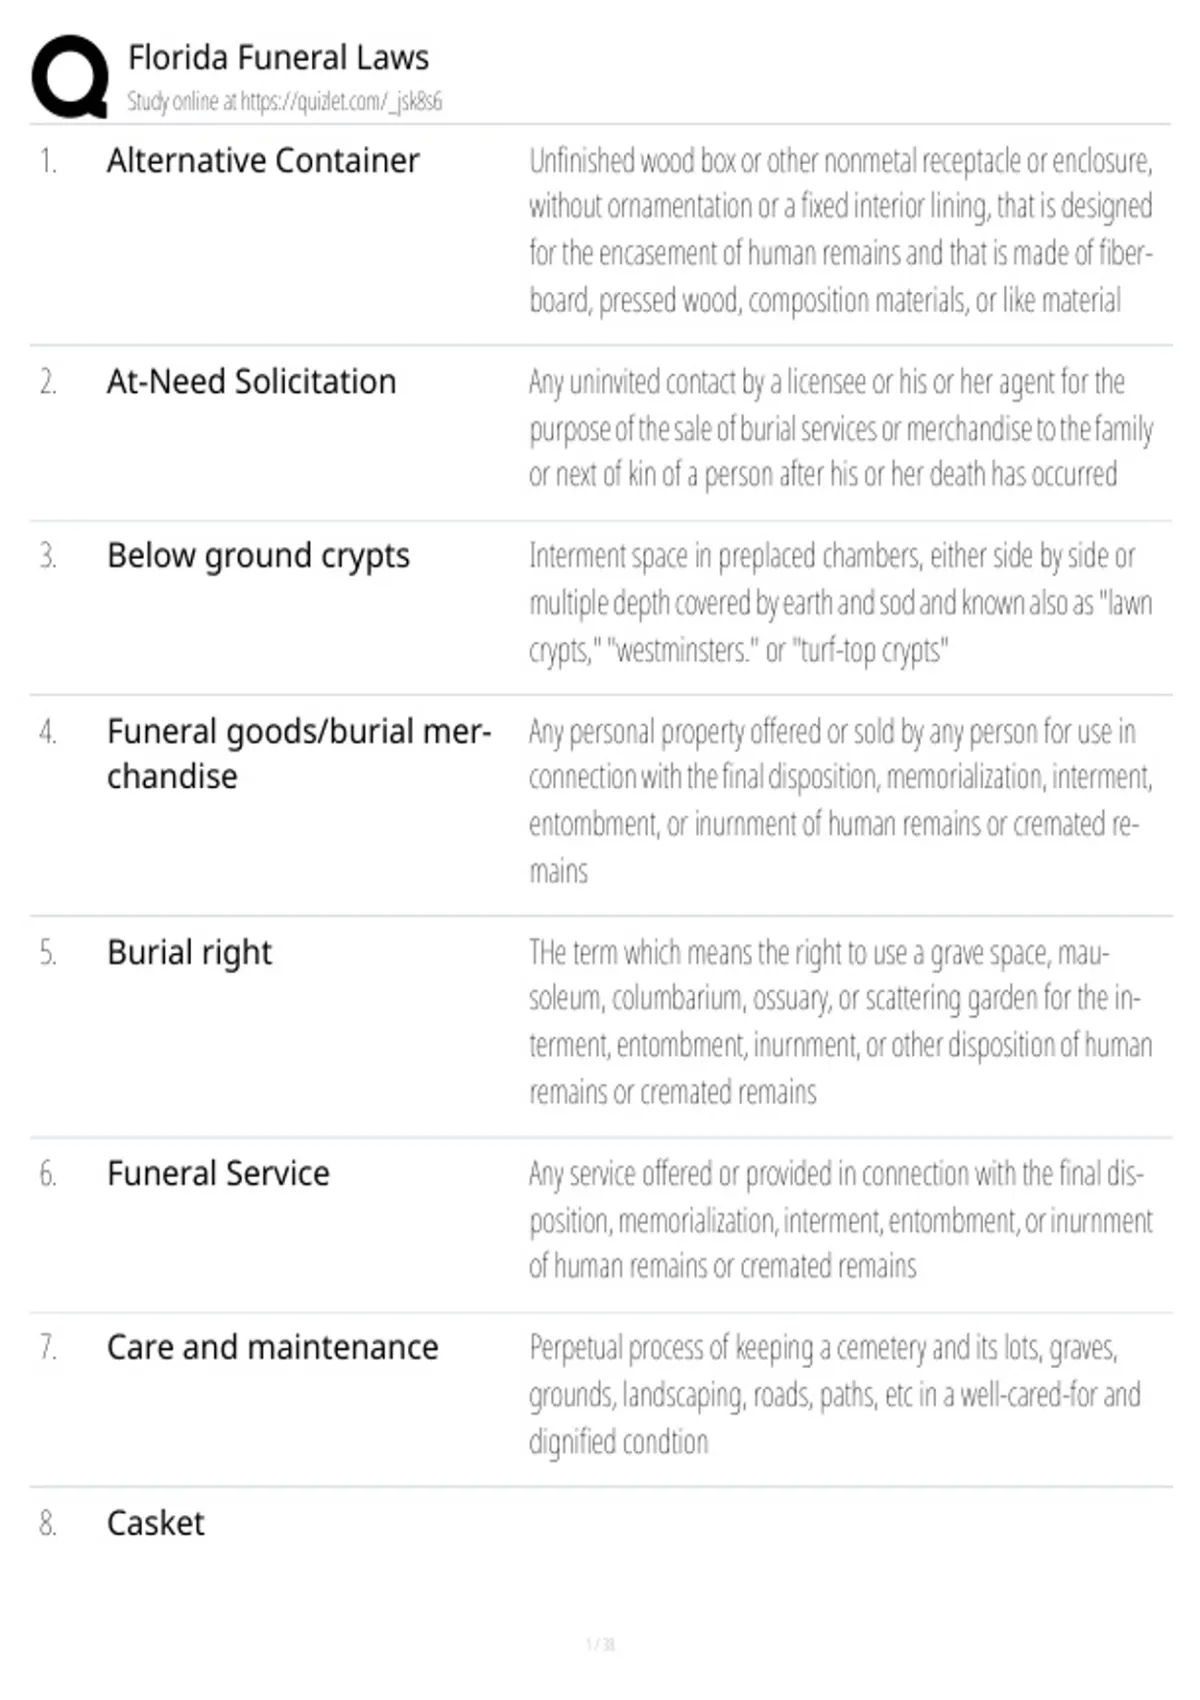The image size is (1200, 1700).
Task: Select the term Care and maintenance
Action: click(272, 1347)
